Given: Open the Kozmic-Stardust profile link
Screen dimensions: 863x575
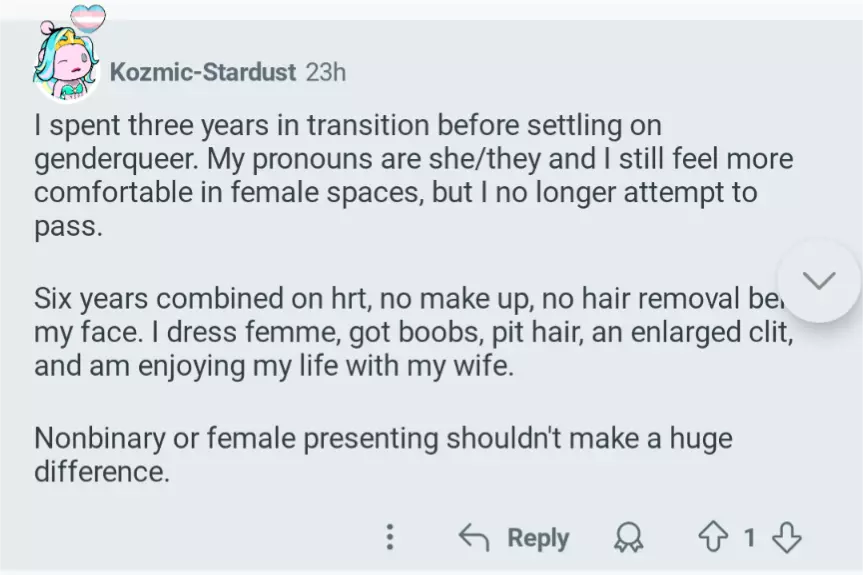Looking at the screenshot, I should pyautogui.click(x=203, y=72).
